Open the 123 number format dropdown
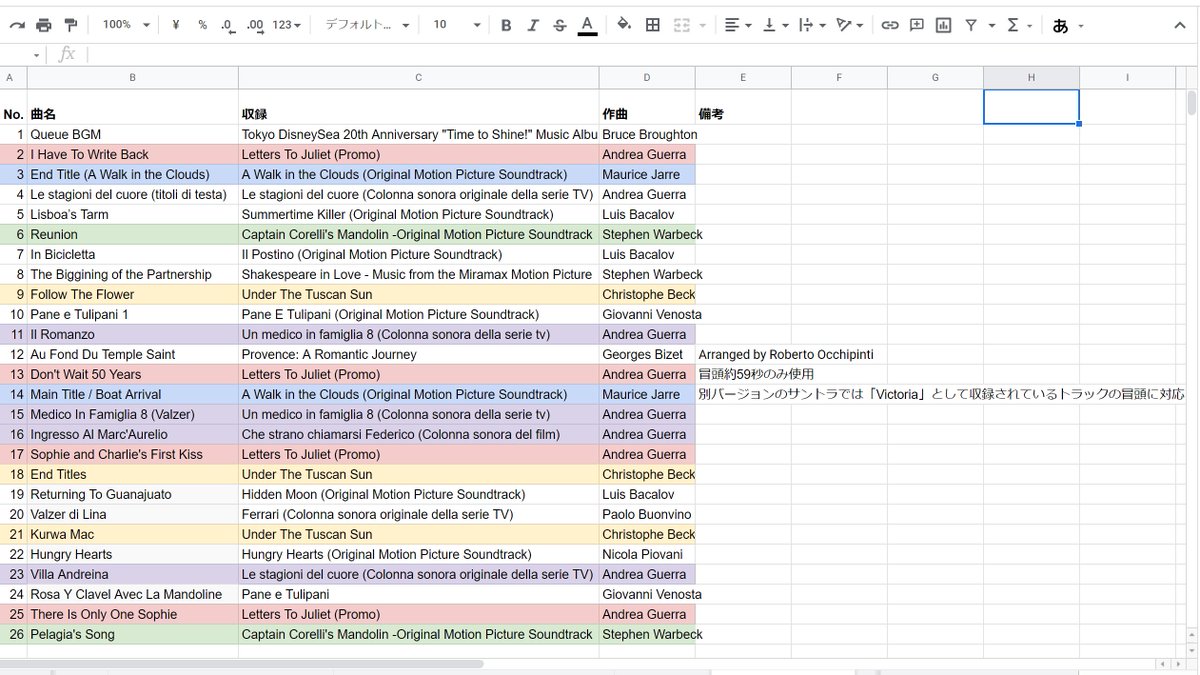The width and height of the screenshot is (1200, 675). (x=286, y=25)
